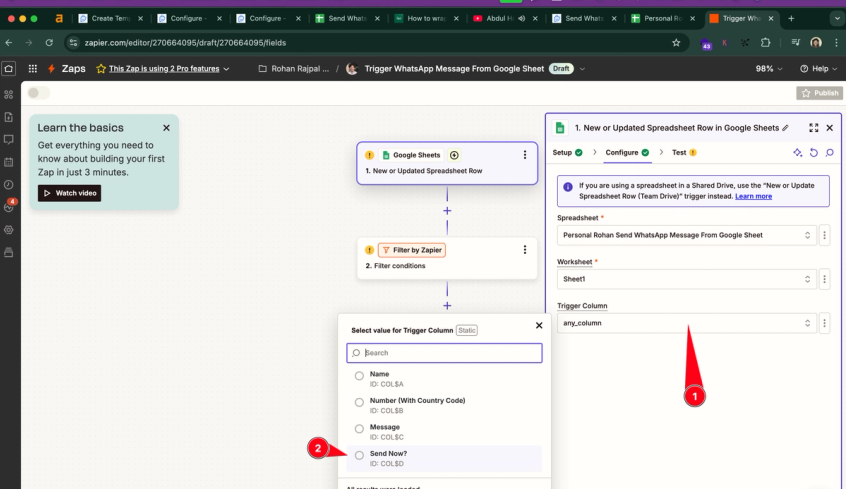Expand the step editor panel to fullscreen
846x489 pixels.
[813, 128]
